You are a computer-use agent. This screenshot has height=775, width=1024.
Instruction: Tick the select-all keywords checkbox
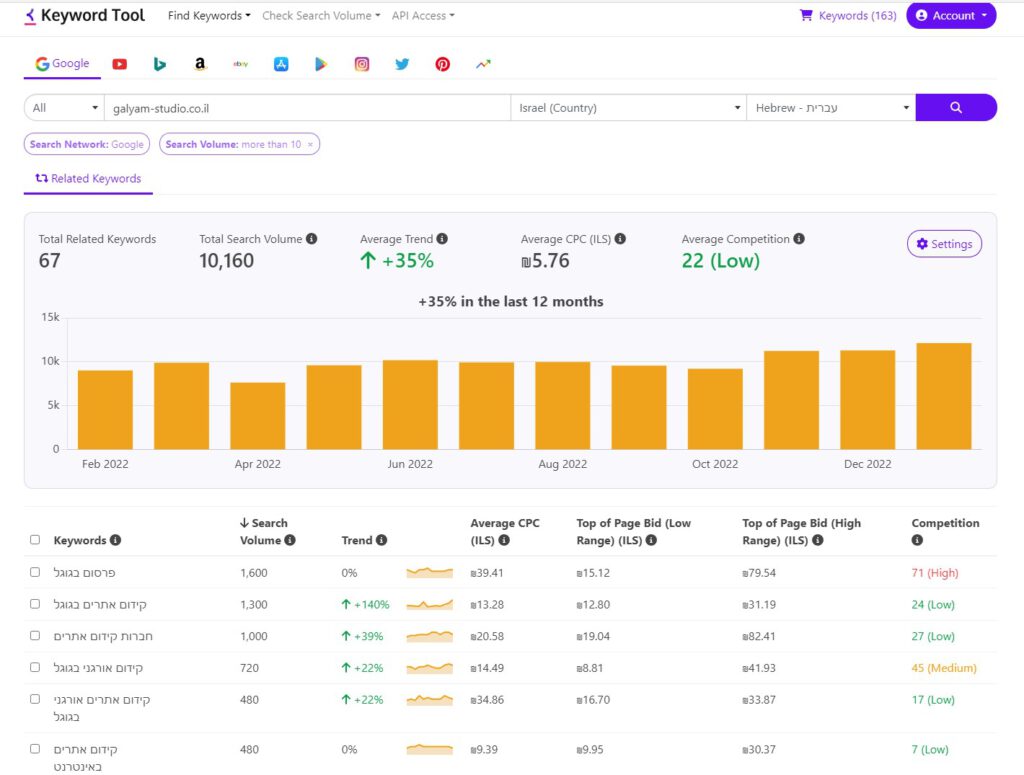[35, 540]
